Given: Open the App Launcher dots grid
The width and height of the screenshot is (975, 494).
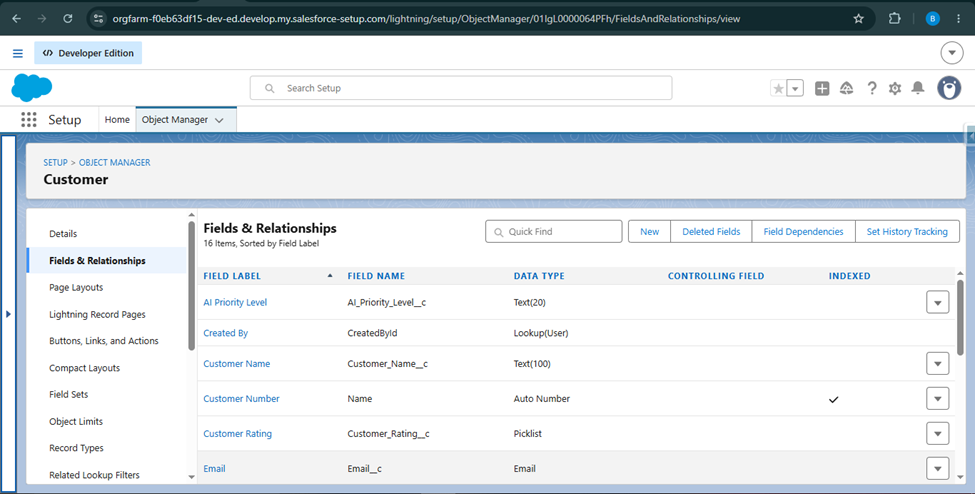Looking at the screenshot, I should 29,119.
